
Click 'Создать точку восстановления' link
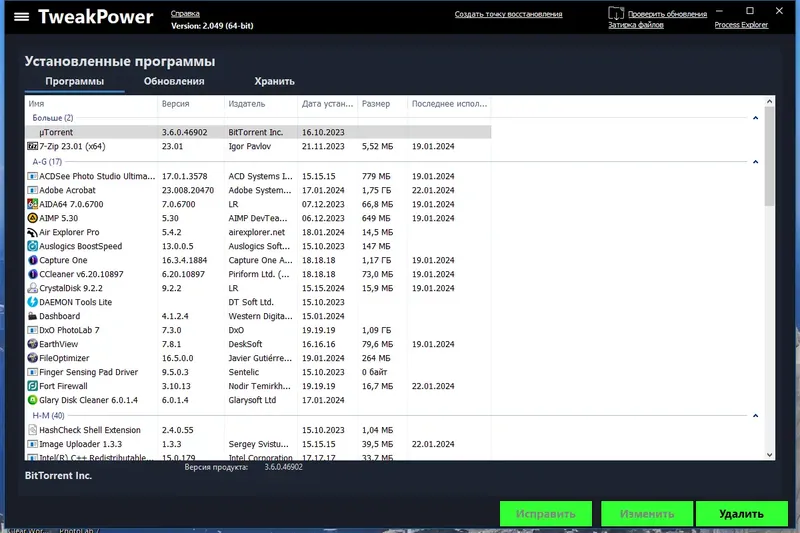point(509,14)
